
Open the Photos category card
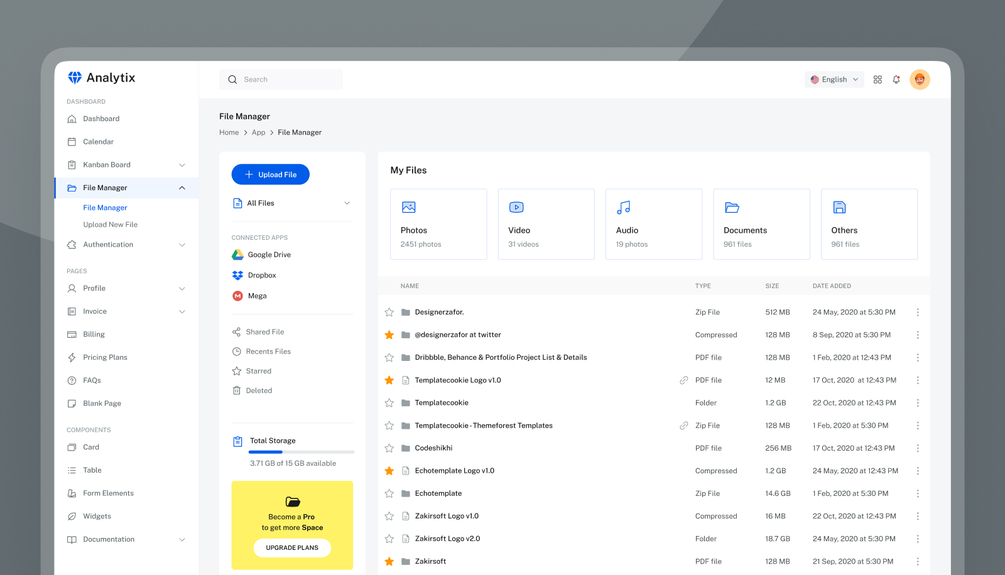(438, 224)
